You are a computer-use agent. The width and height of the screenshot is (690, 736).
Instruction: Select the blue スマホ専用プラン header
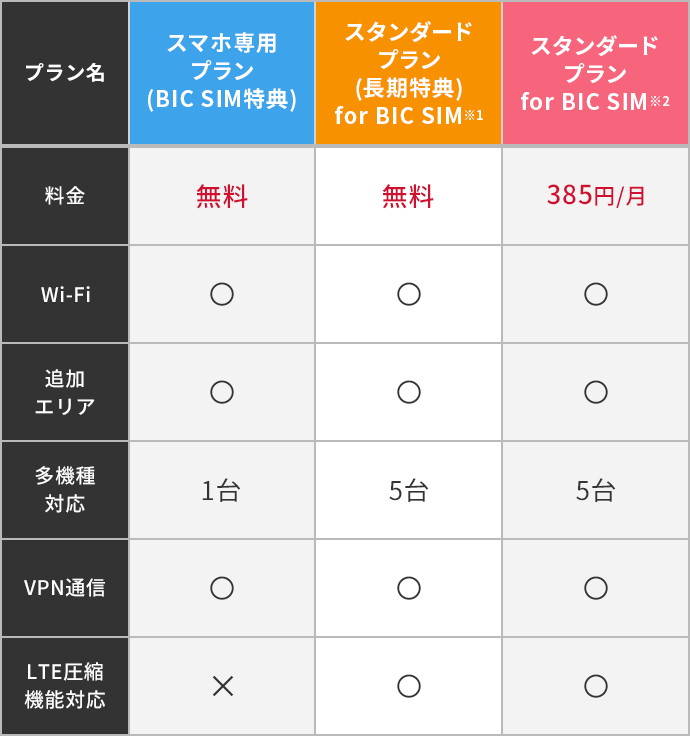pyautogui.click(x=222, y=72)
